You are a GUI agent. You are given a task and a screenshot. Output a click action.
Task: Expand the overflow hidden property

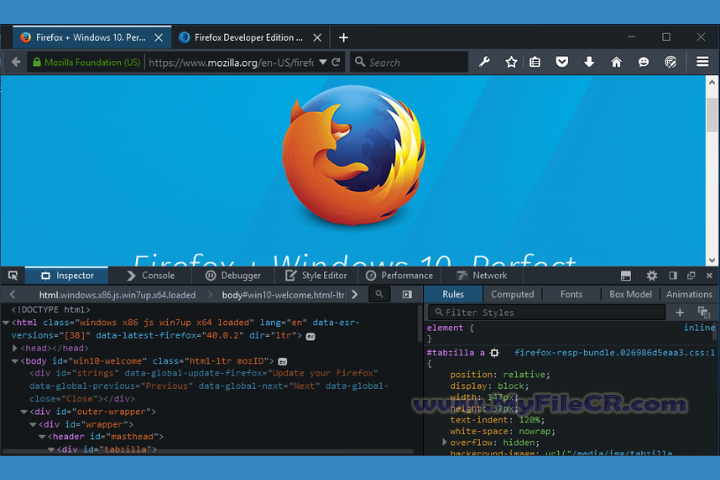click(x=444, y=442)
